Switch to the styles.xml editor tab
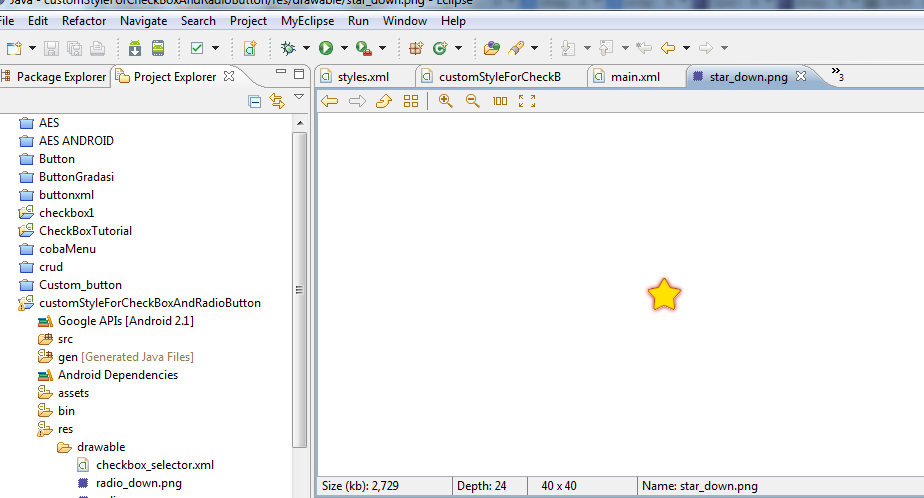This screenshot has width=924, height=498. [362, 76]
